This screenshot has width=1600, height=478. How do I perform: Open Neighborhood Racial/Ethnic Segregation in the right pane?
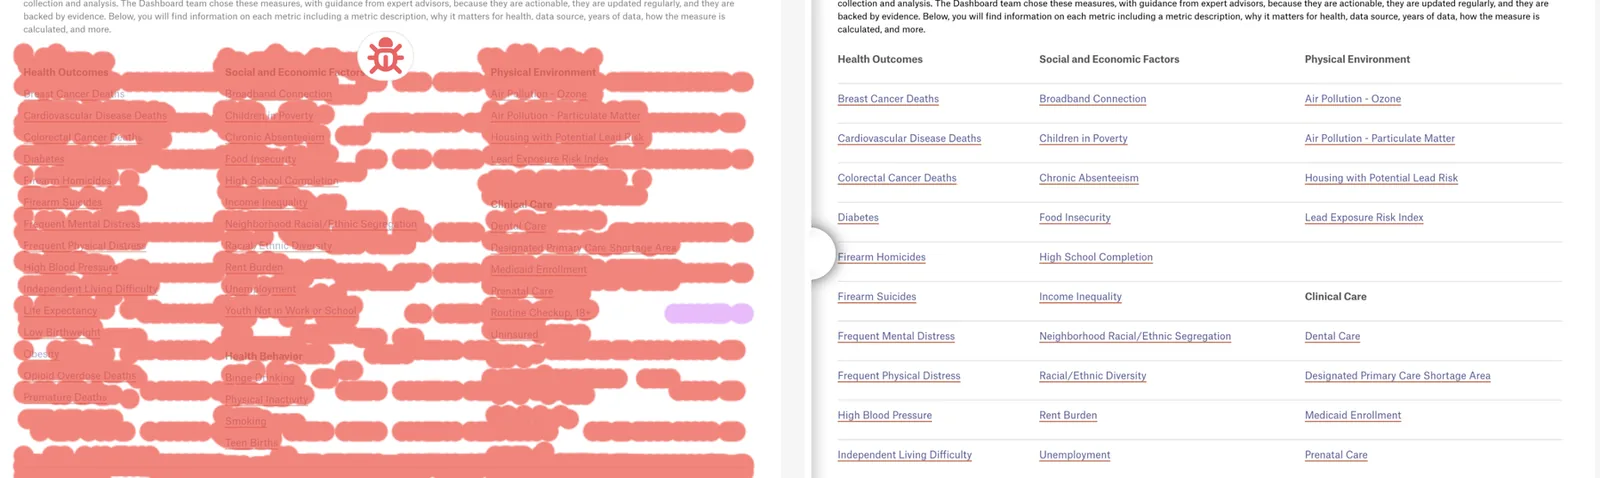(x=1135, y=336)
